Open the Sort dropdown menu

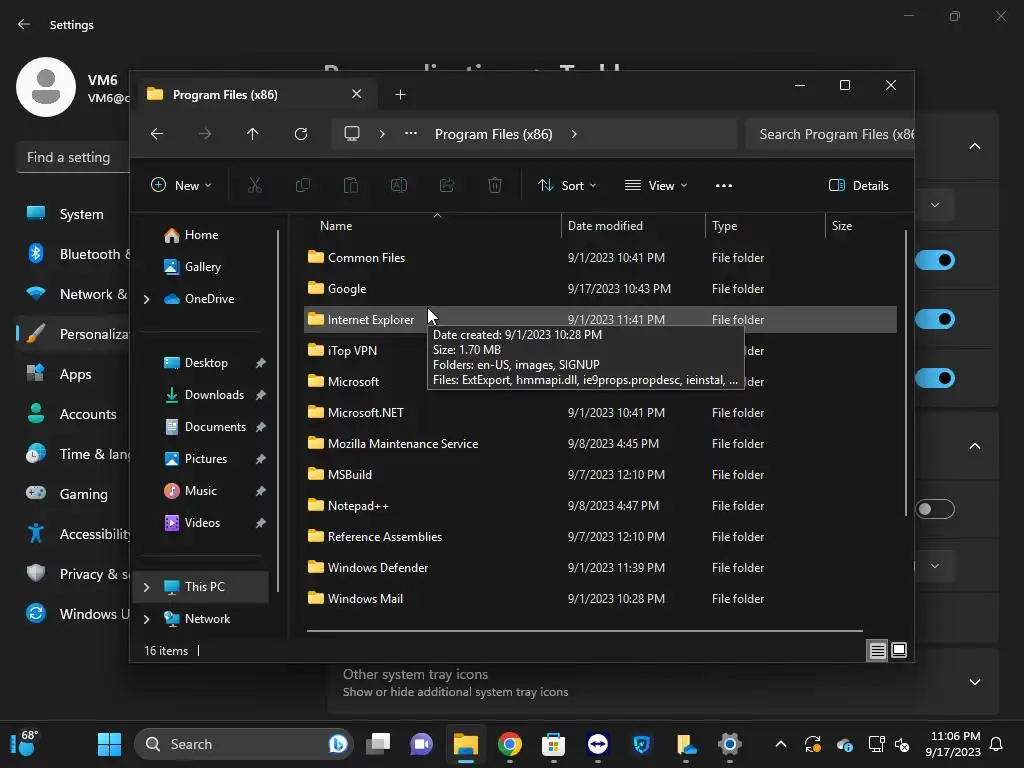tap(566, 185)
